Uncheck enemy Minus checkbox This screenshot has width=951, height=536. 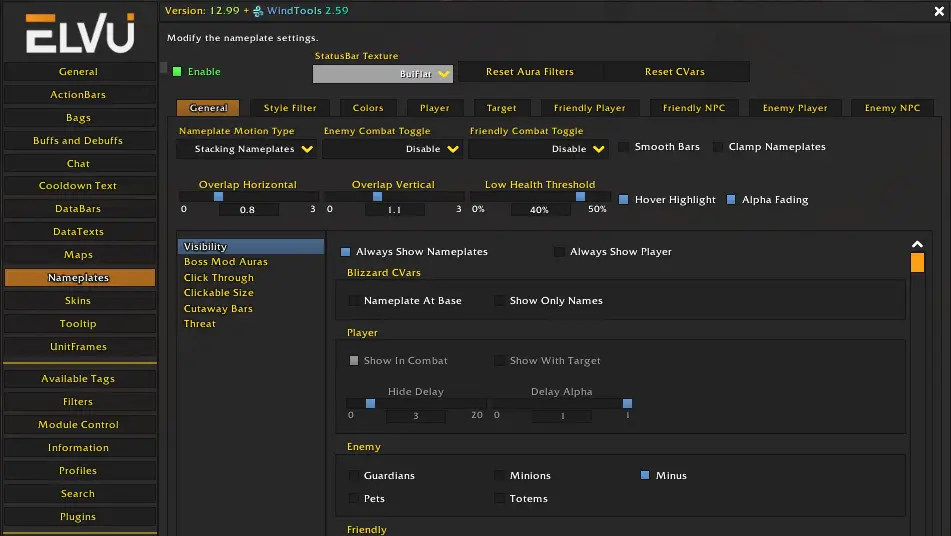coord(645,475)
